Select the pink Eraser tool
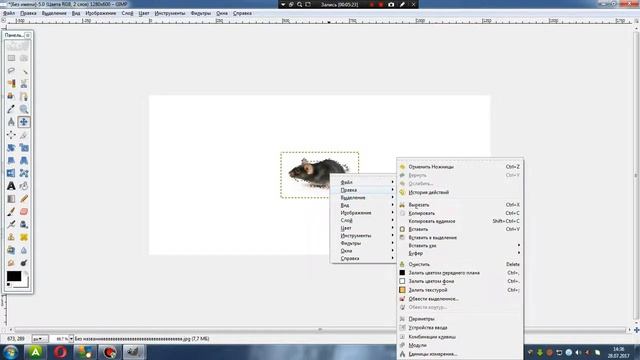This screenshot has width=640, height=360. (24, 211)
